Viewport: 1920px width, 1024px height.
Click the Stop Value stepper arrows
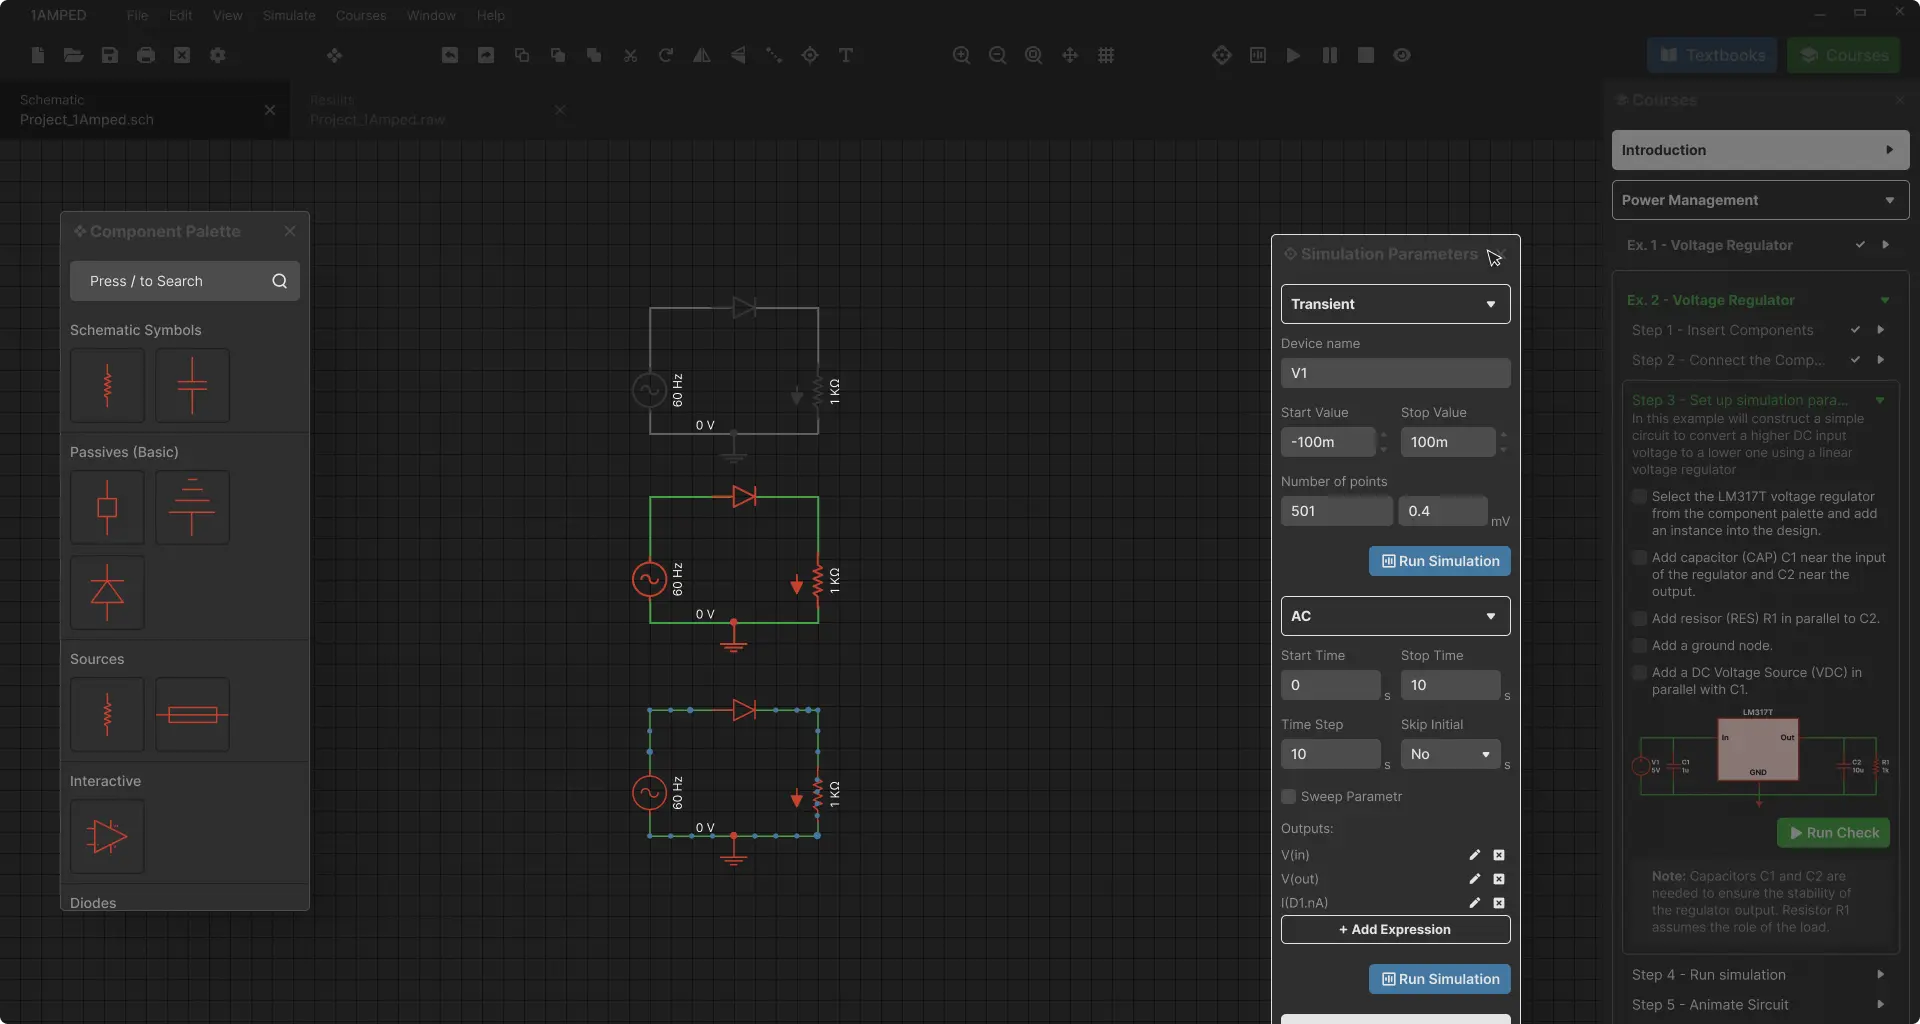click(x=1504, y=442)
